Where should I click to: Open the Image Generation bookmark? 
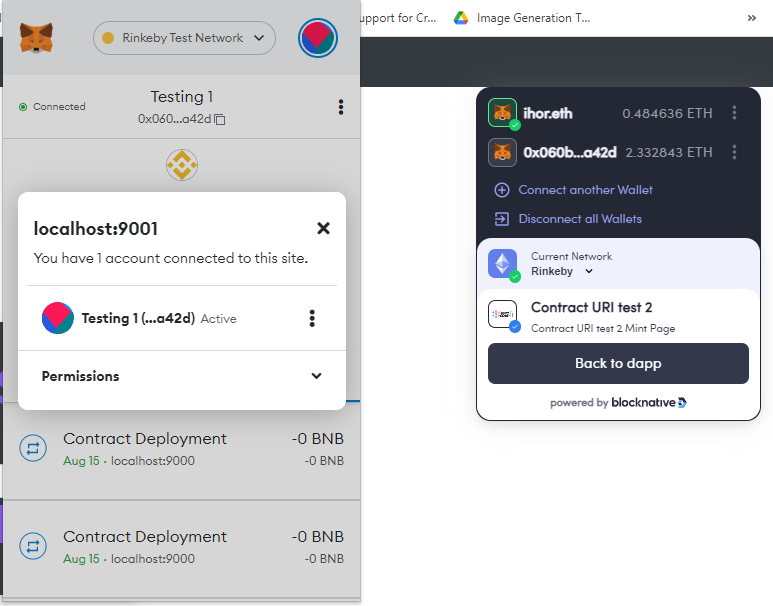pyautogui.click(x=522, y=18)
